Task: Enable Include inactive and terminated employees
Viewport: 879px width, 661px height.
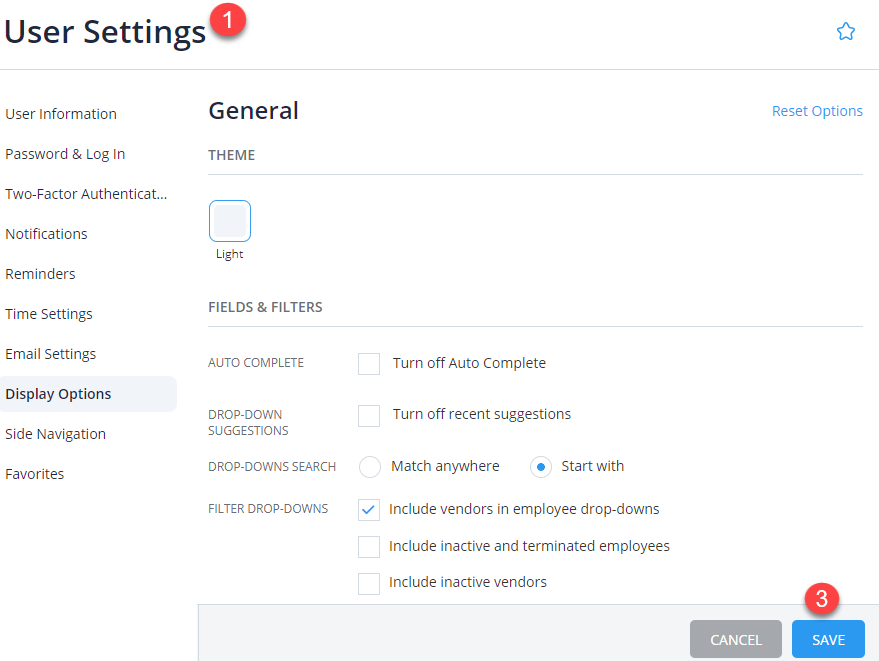Action: [368, 546]
